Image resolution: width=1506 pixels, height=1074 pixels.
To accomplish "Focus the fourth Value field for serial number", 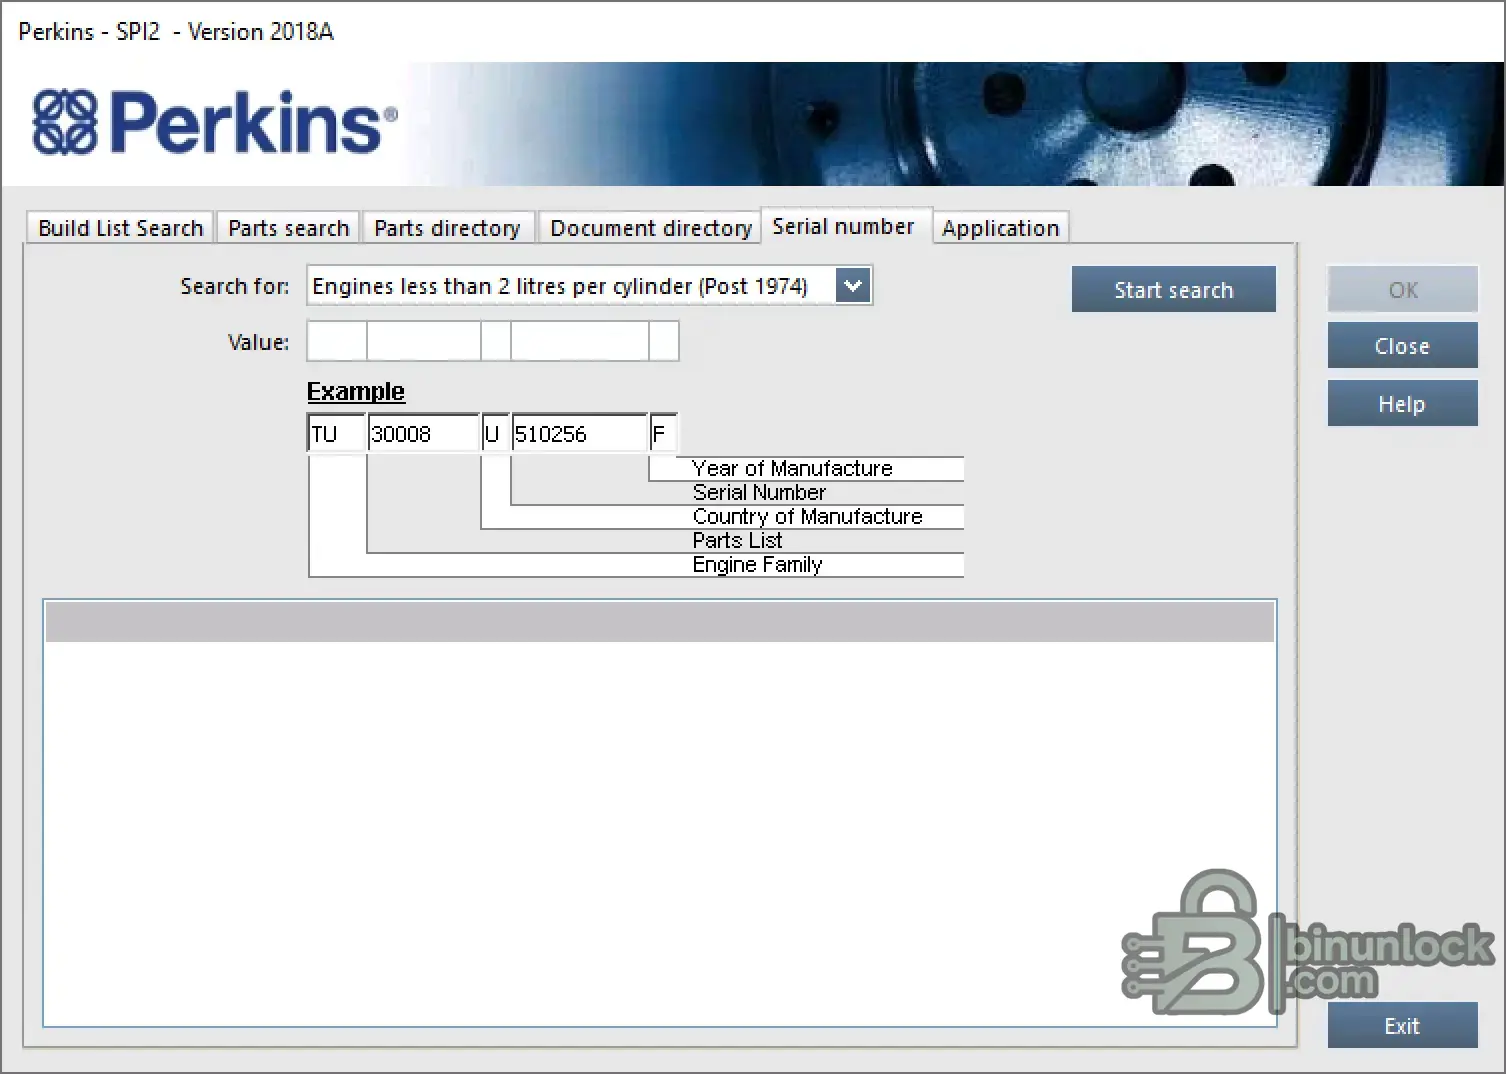I will 580,341.
